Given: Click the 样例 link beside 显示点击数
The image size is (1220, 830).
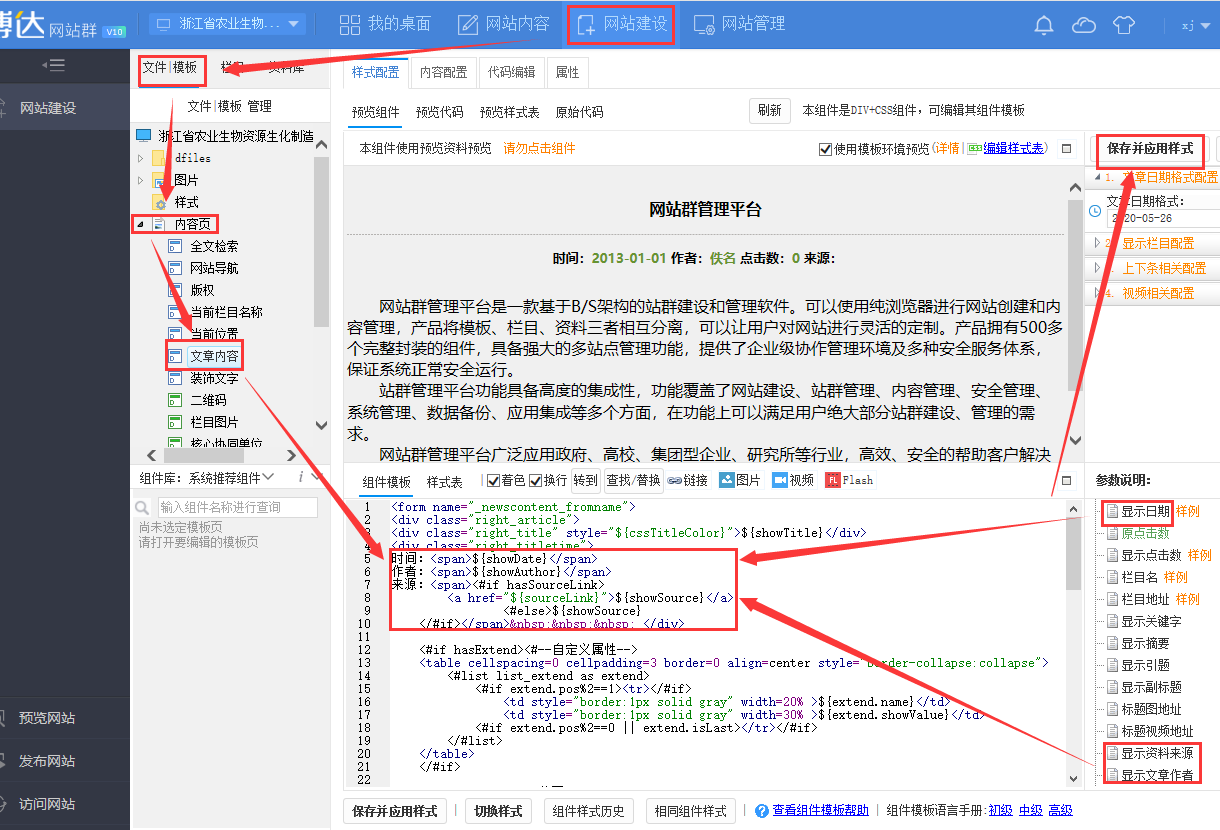Looking at the screenshot, I should click(x=1199, y=555).
